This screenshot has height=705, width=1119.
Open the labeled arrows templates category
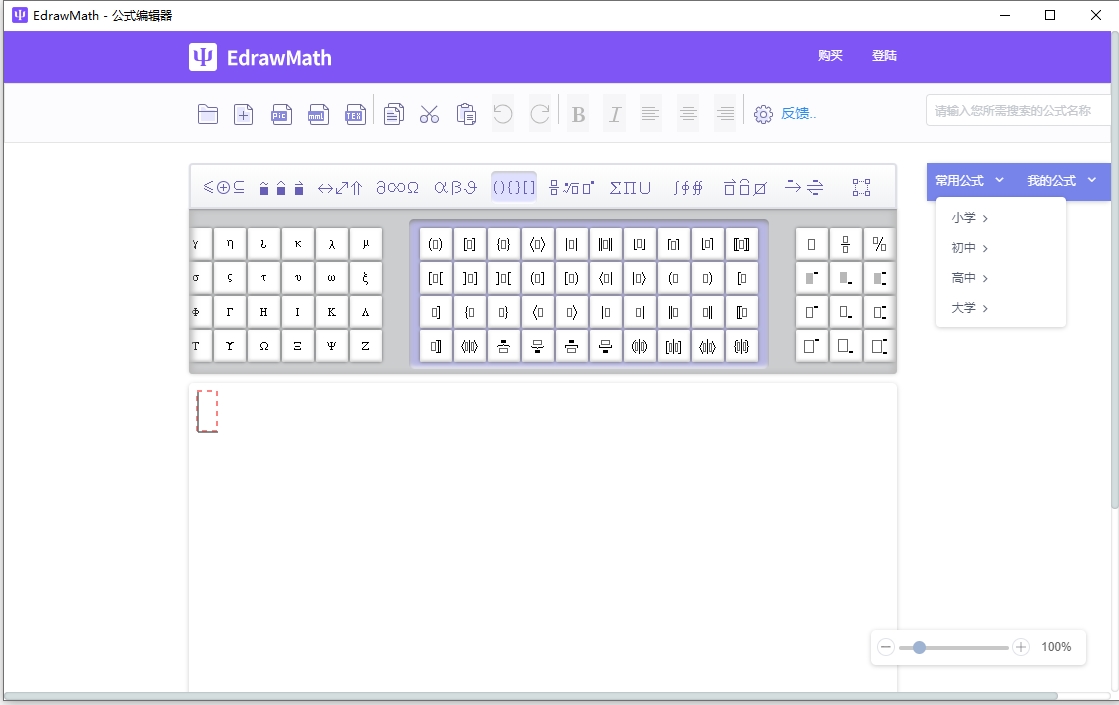(804, 188)
